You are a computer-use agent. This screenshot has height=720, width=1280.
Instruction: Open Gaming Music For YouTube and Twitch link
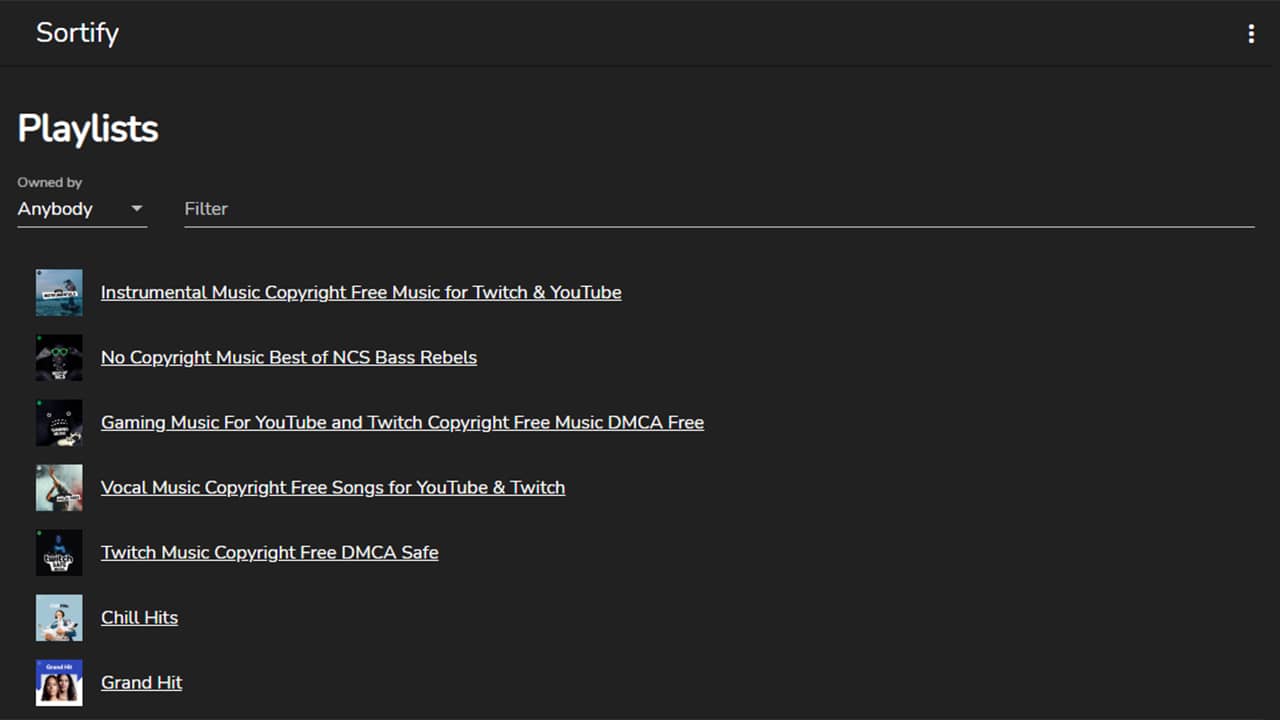coord(402,422)
